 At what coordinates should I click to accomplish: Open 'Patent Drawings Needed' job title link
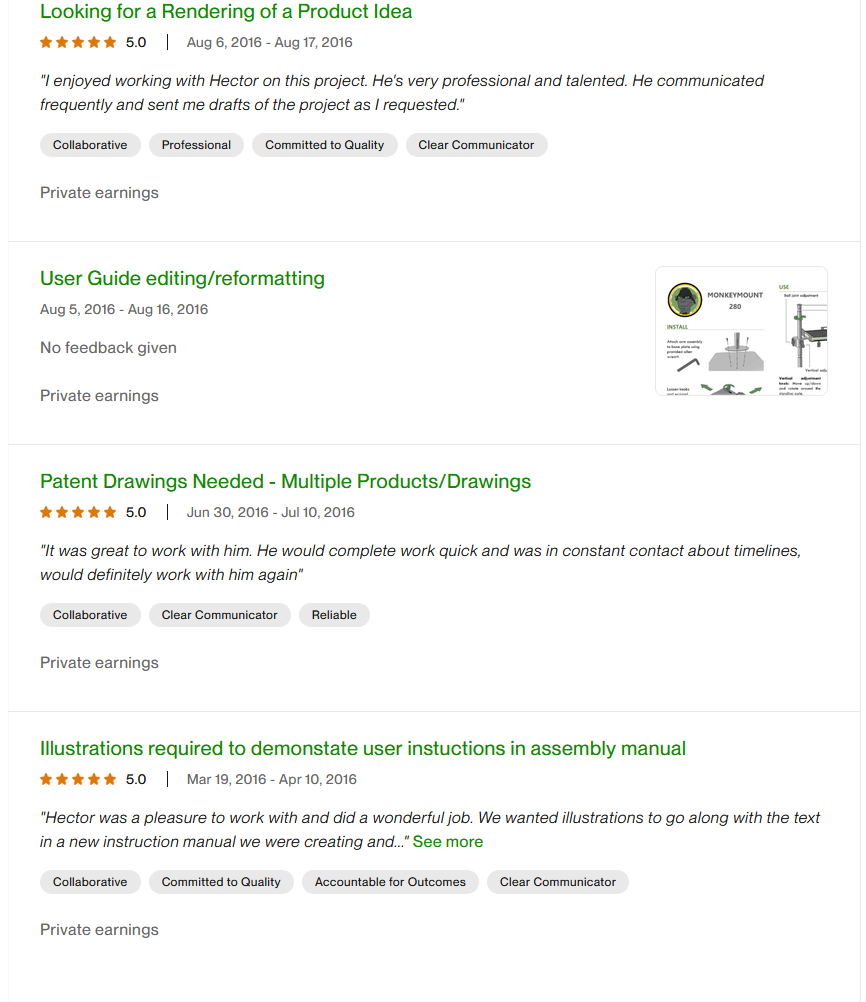coord(285,481)
